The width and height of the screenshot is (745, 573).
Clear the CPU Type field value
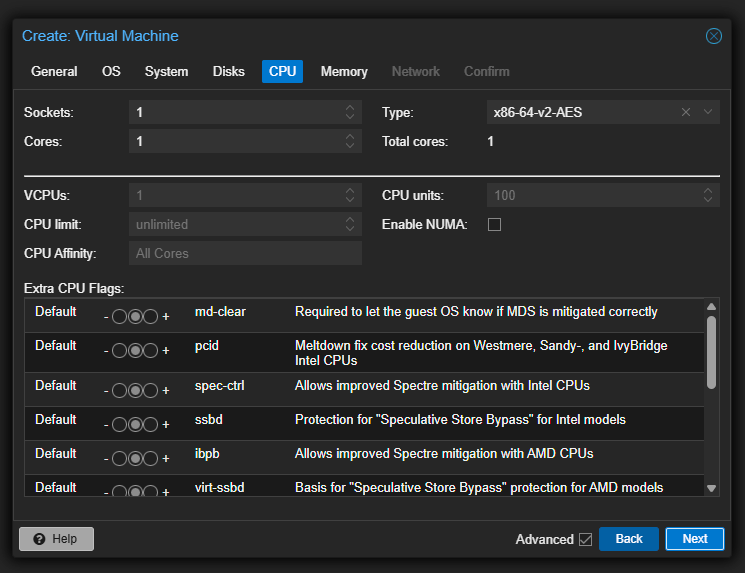tap(686, 112)
